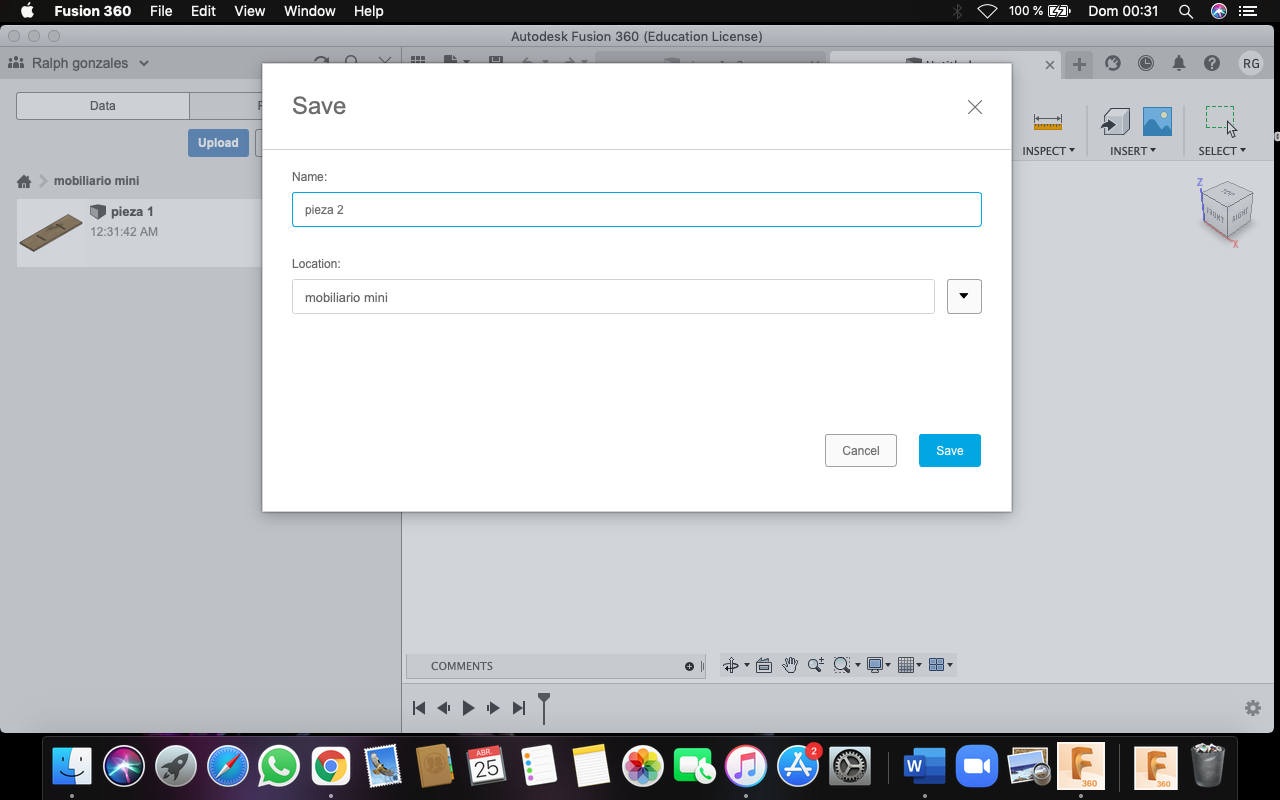Activate the Pan hand tool
The height and width of the screenshot is (800, 1280).
pyautogui.click(x=790, y=665)
